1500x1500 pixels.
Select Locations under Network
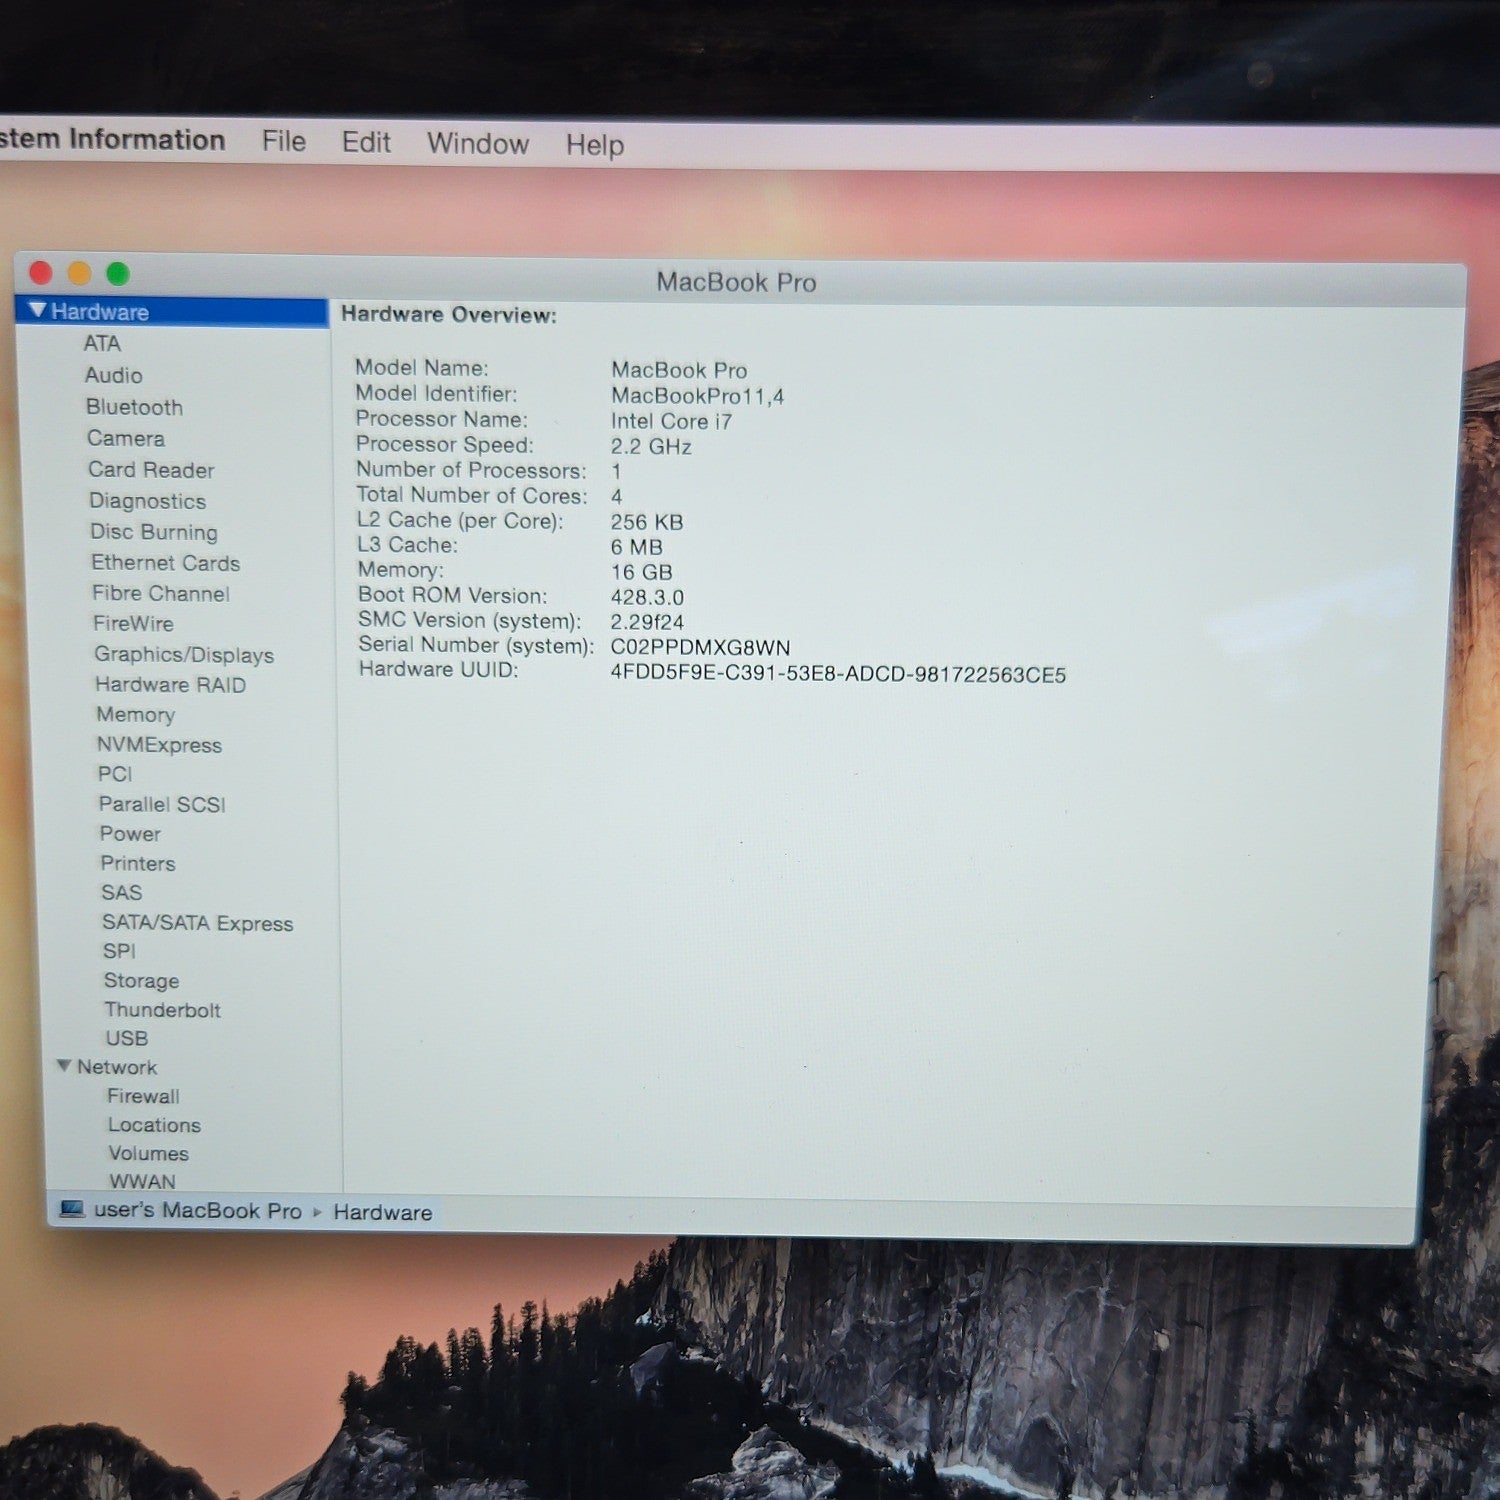click(x=155, y=1125)
